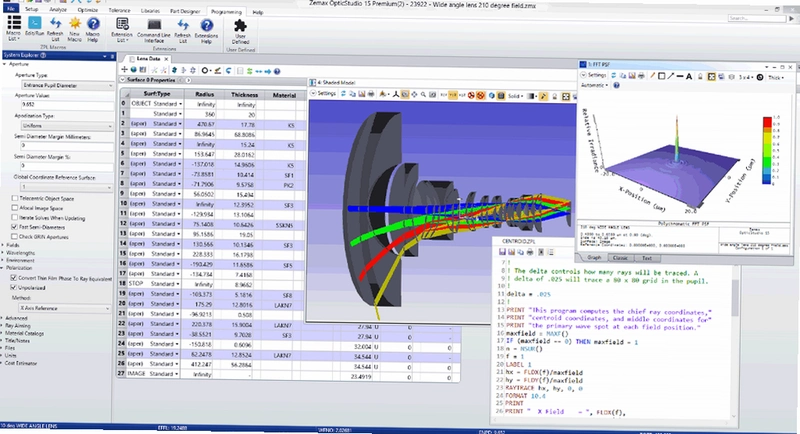Click the refresh icon in Shaded Model toolbar

343,94
